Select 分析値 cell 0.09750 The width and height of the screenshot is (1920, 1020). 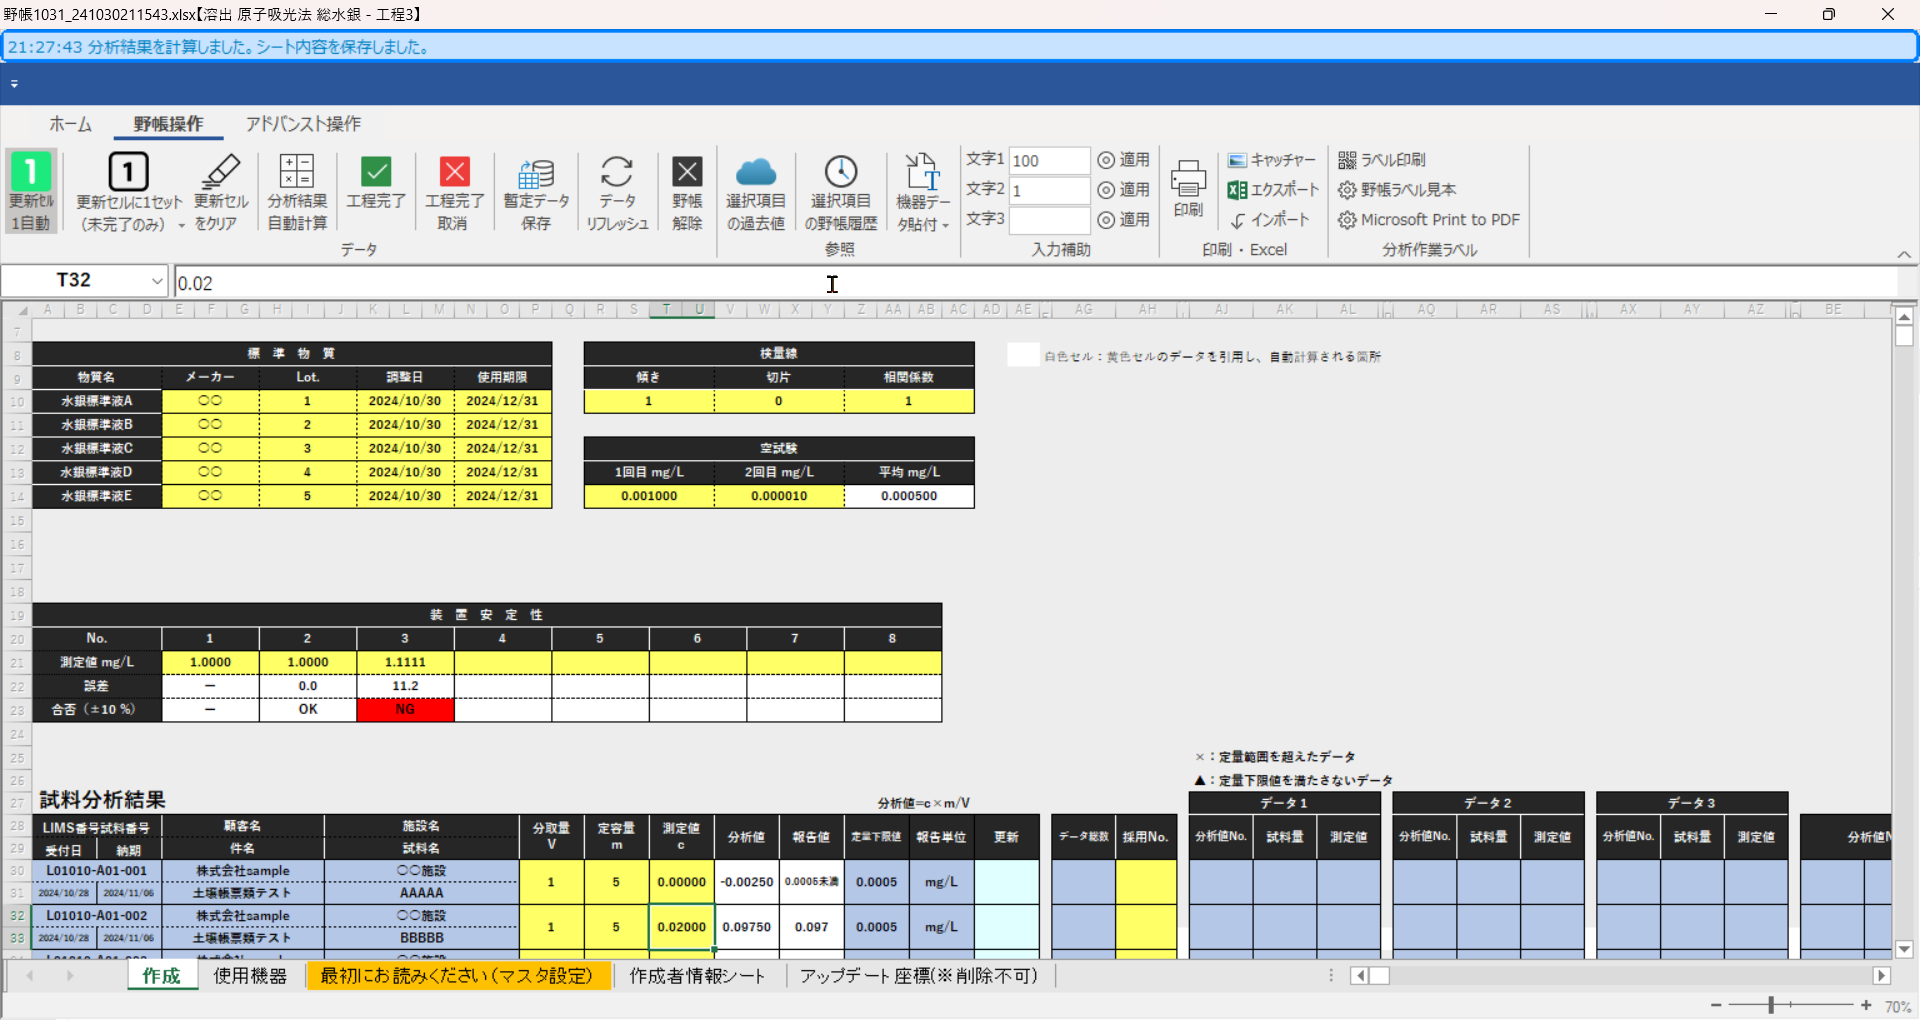[747, 927]
